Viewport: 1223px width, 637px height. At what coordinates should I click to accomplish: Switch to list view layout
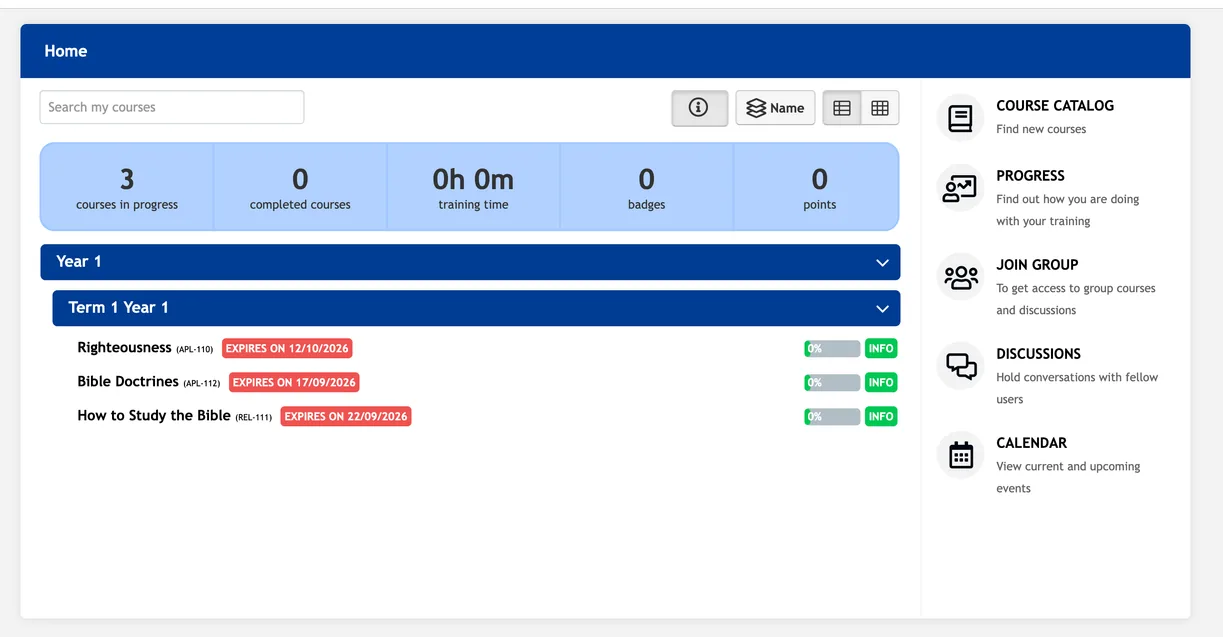pos(842,108)
